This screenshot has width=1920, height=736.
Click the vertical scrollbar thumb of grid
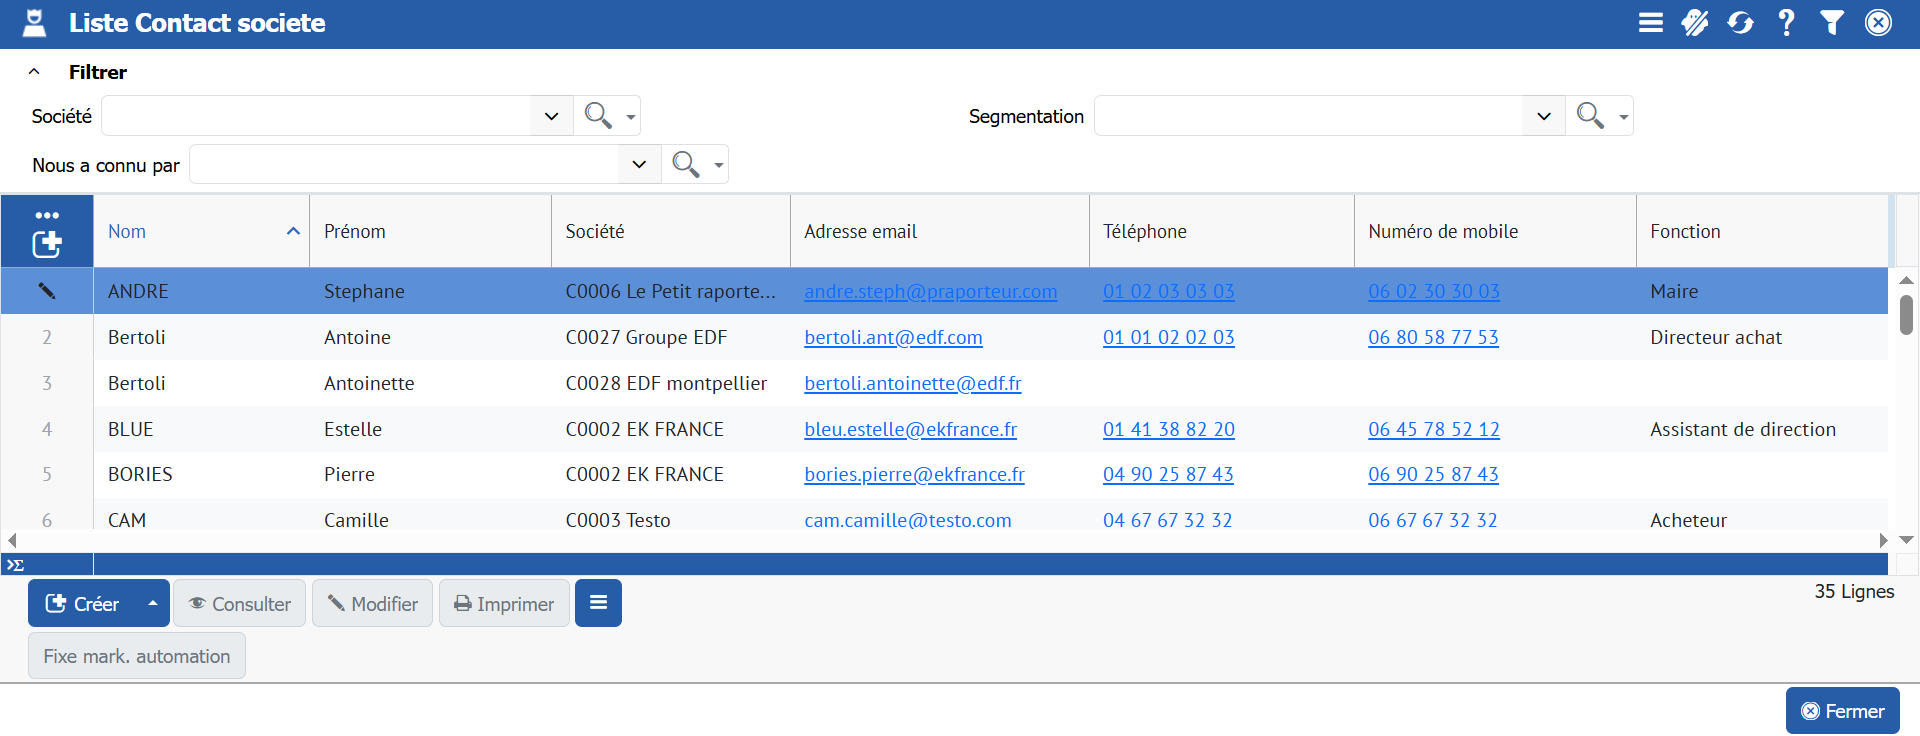1906,315
